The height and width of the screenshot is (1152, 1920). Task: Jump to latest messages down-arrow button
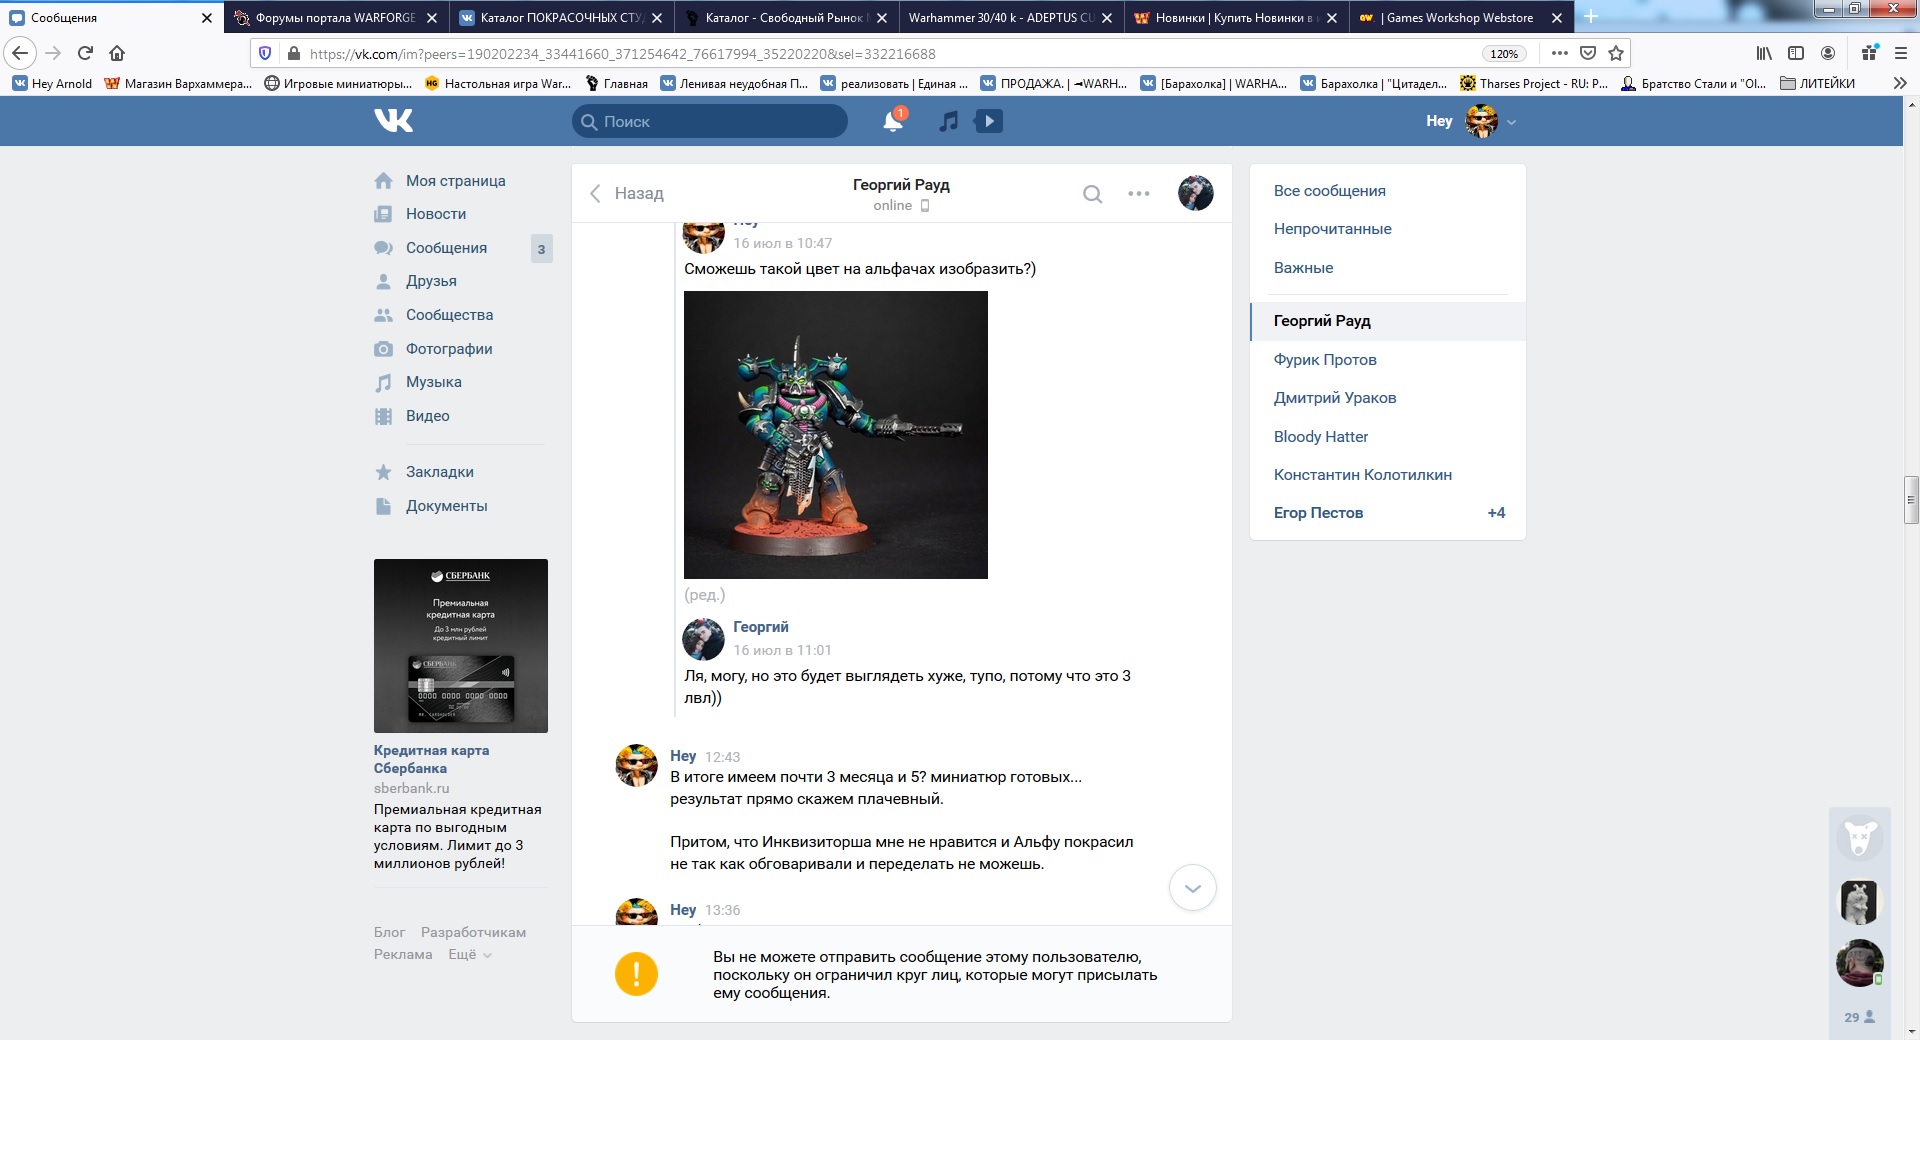1192,888
